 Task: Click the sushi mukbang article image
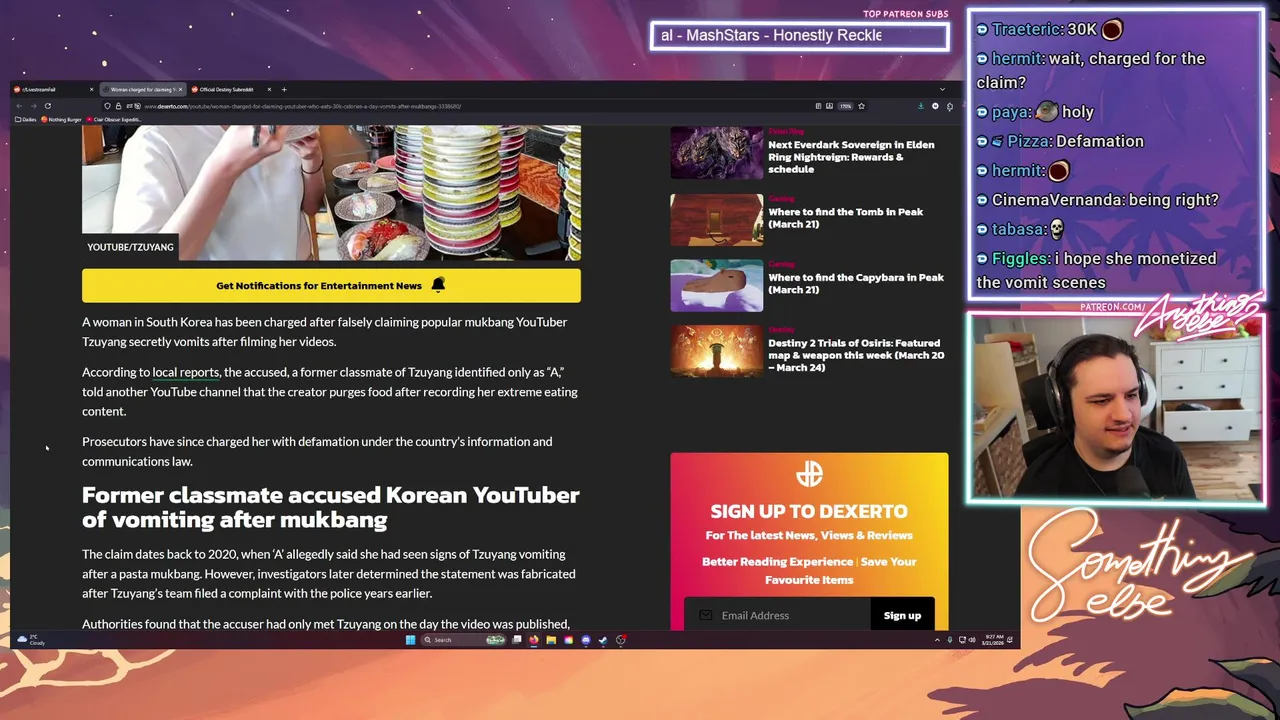(331, 192)
